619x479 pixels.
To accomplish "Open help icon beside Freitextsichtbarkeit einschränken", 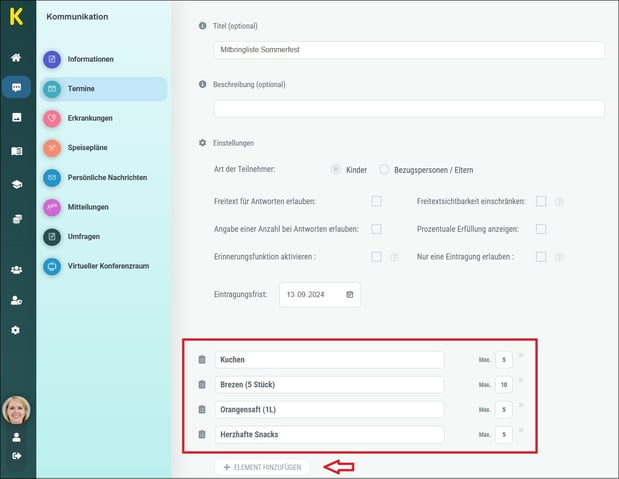I will point(559,202).
